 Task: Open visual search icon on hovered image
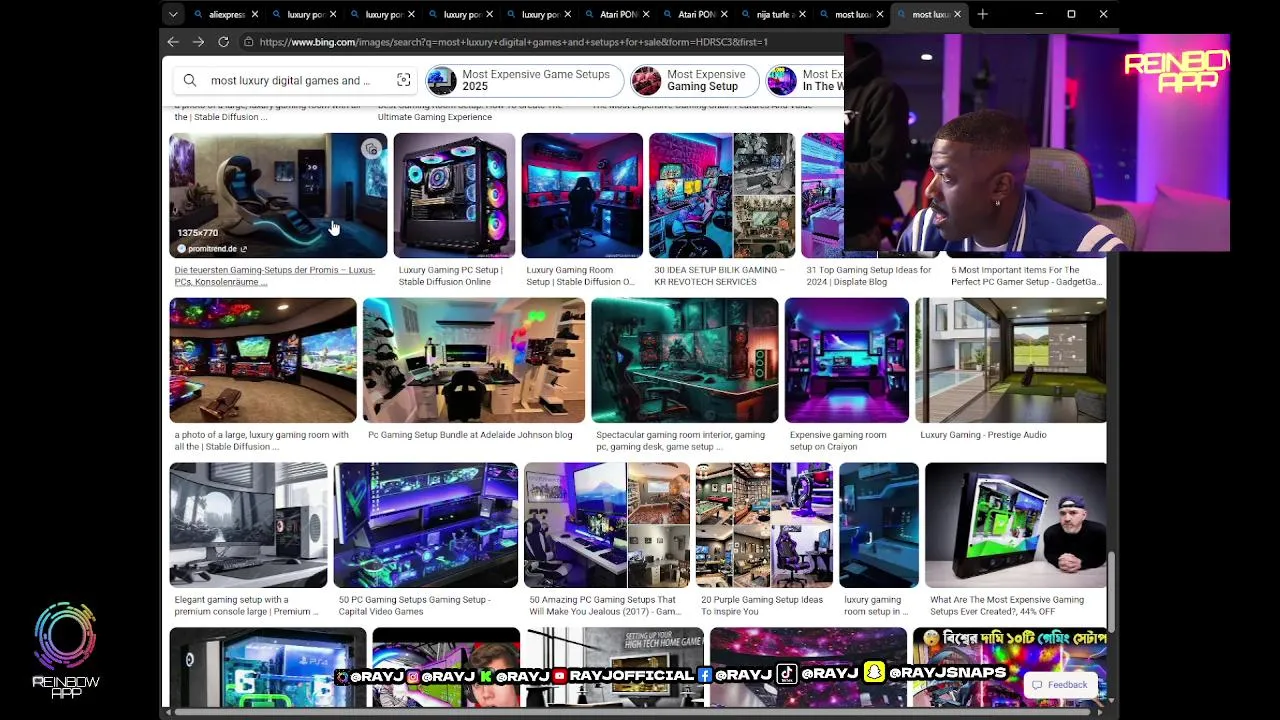point(371,149)
